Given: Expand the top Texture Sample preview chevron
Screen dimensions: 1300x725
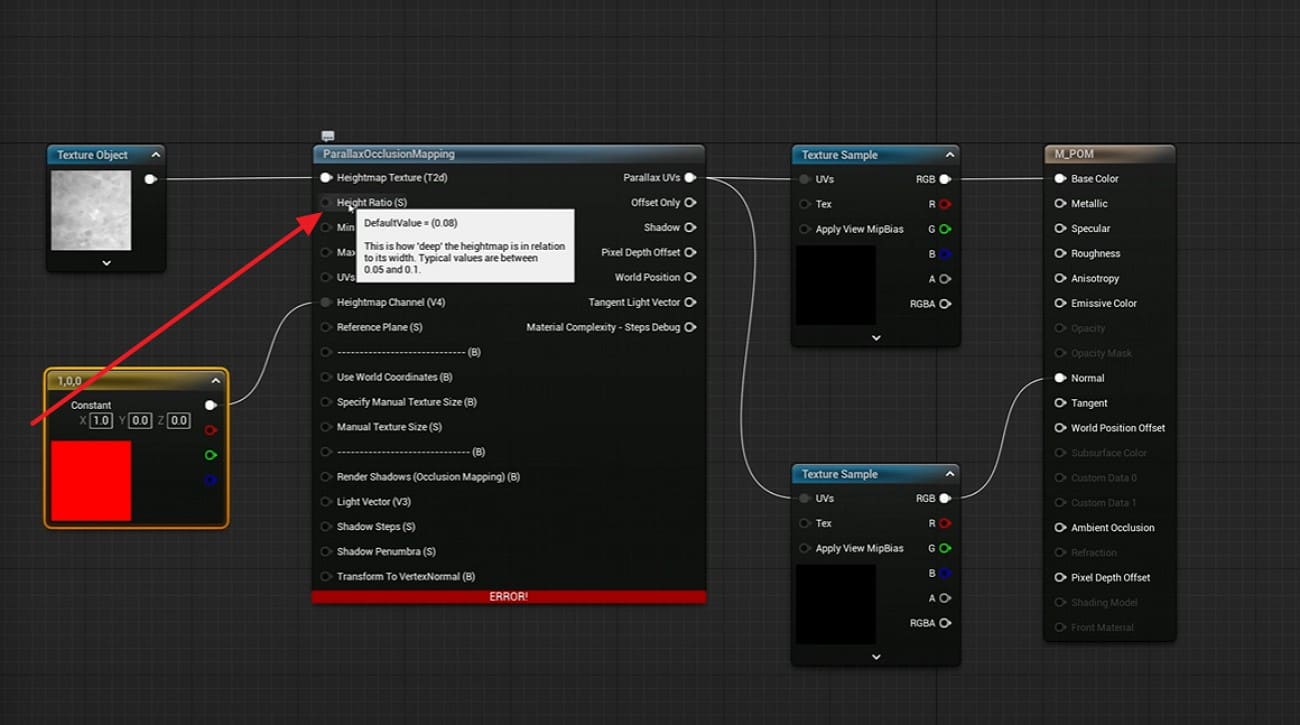Looking at the screenshot, I should [876, 338].
